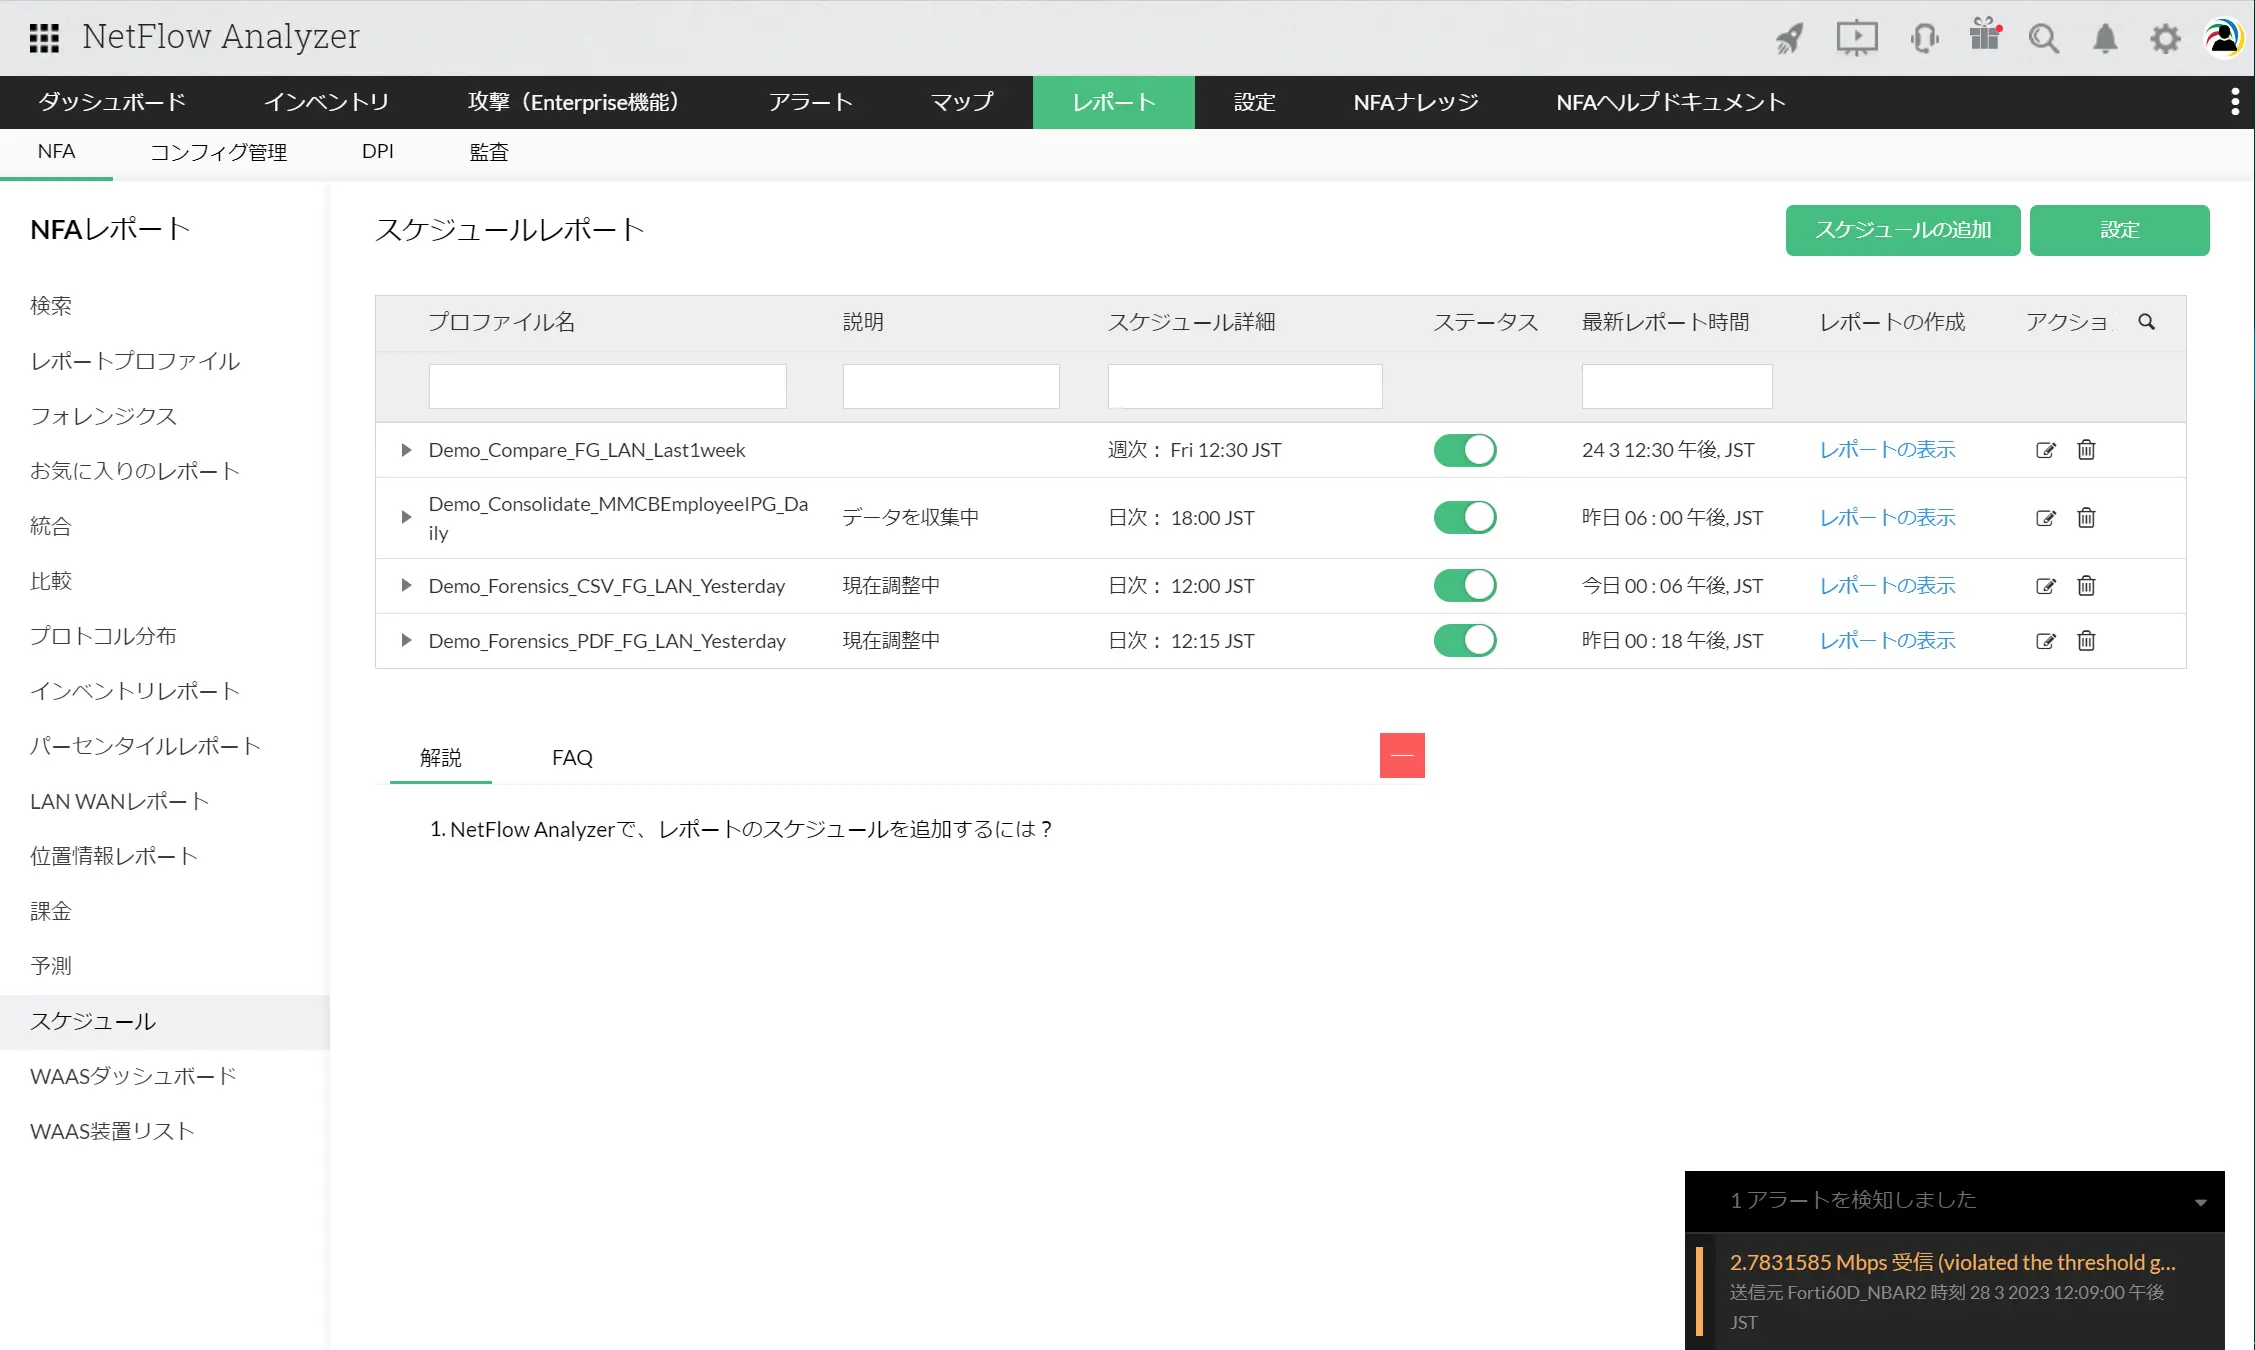Open the インベントリ main menu
Viewport: 2255px width, 1350px height.
pos(326,102)
